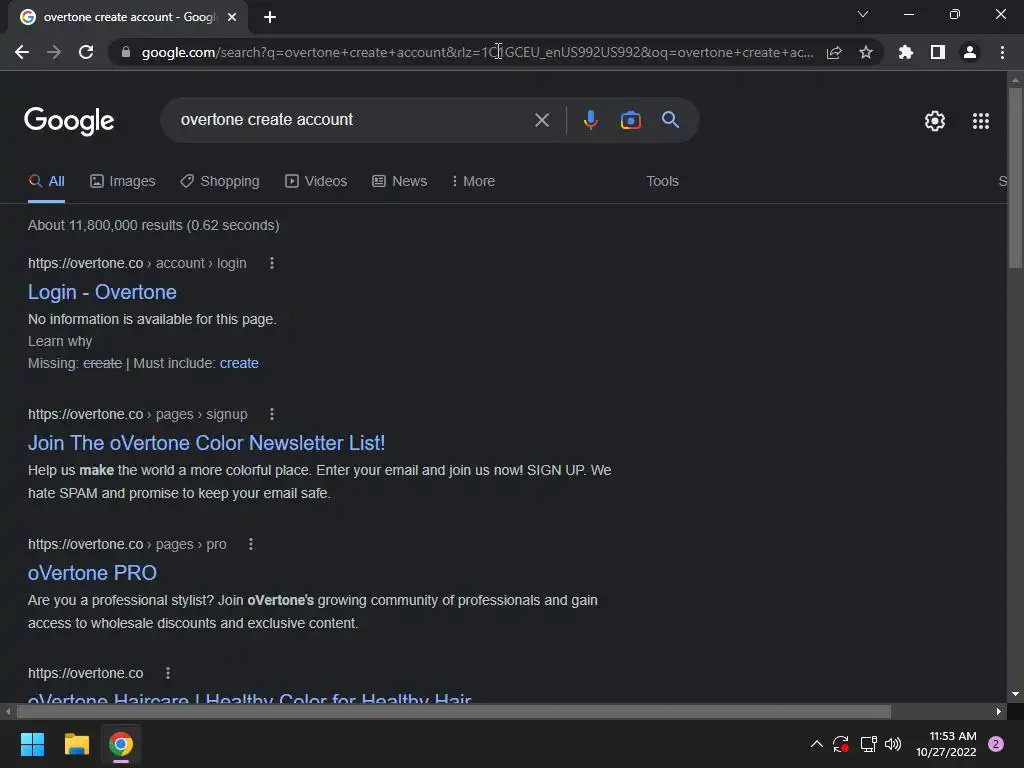Click About 11,800,000 results text

153,225
